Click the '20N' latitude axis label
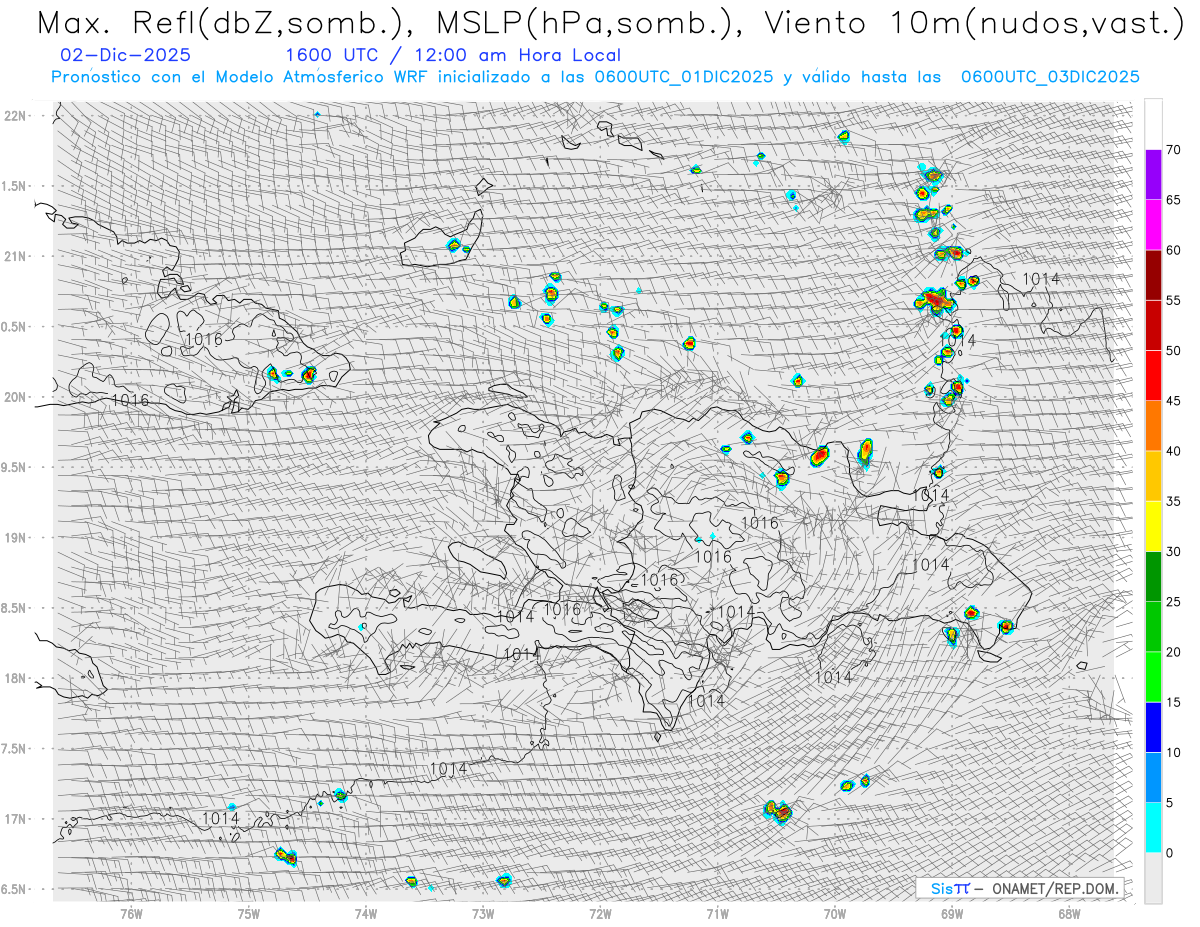The height and width of the screenshot is (927, 1200). (x=15, y=397)
